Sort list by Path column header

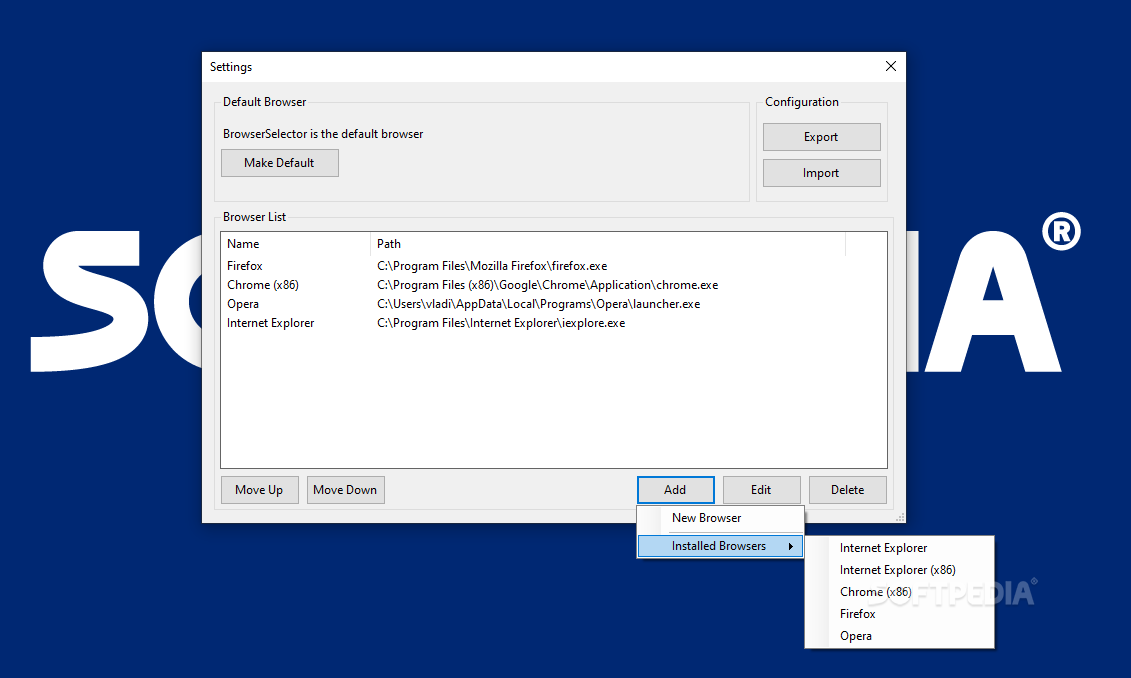pyautogui.click(x=607, y=244)
